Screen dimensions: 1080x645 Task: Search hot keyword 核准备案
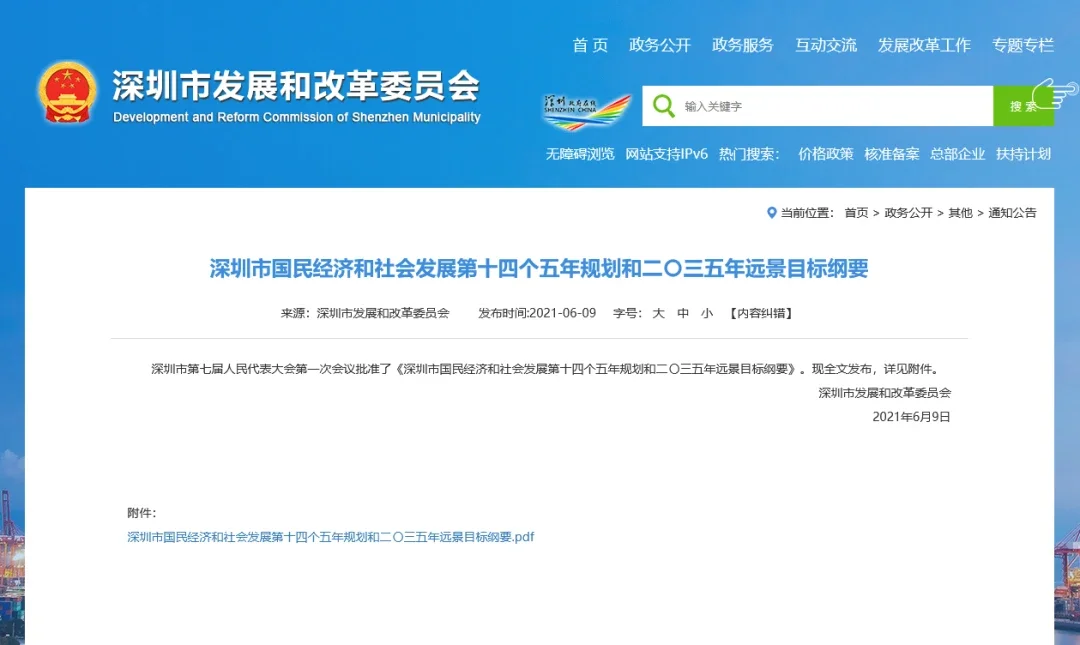pyautogui.click(x=892, y=154)
